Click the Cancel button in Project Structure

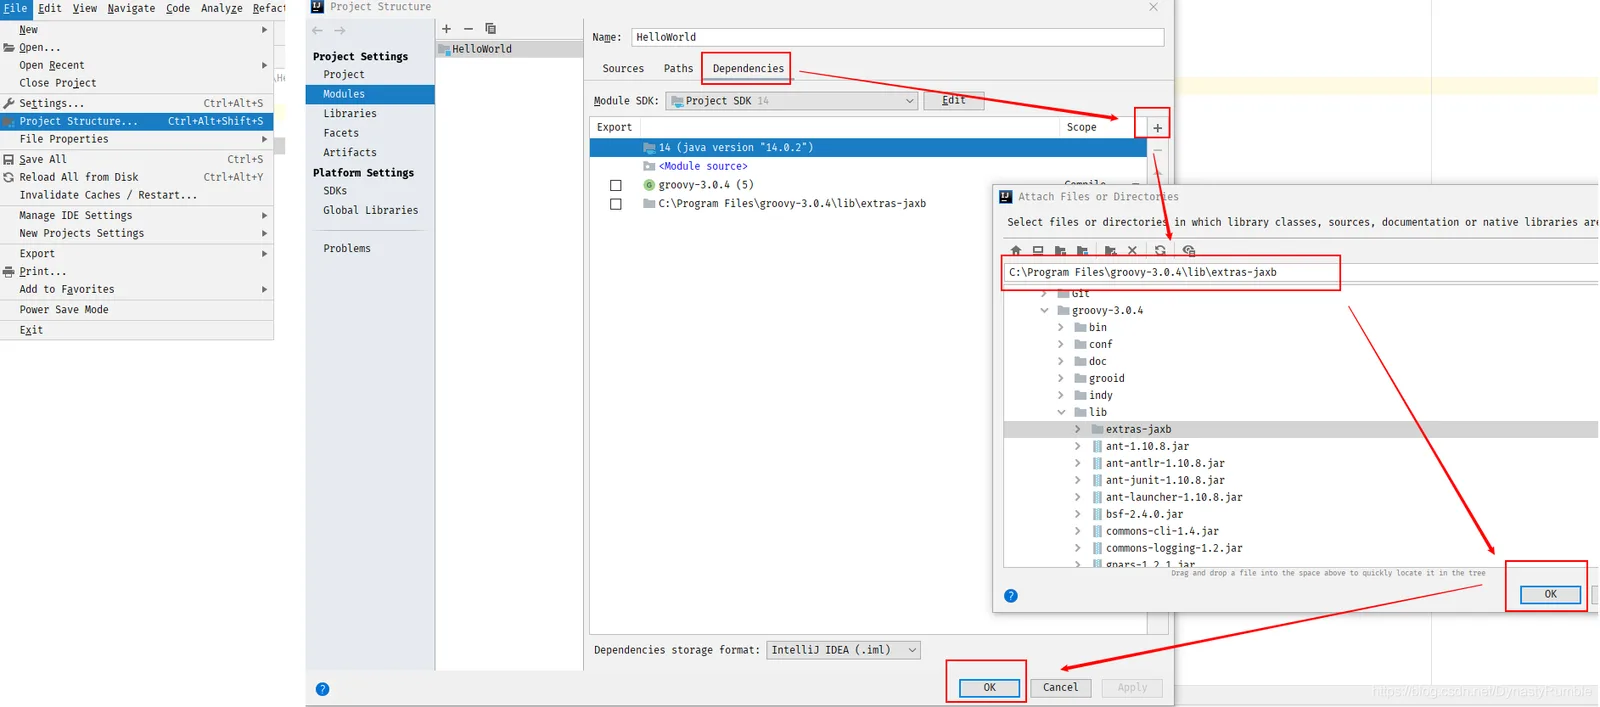point(1060,688)
